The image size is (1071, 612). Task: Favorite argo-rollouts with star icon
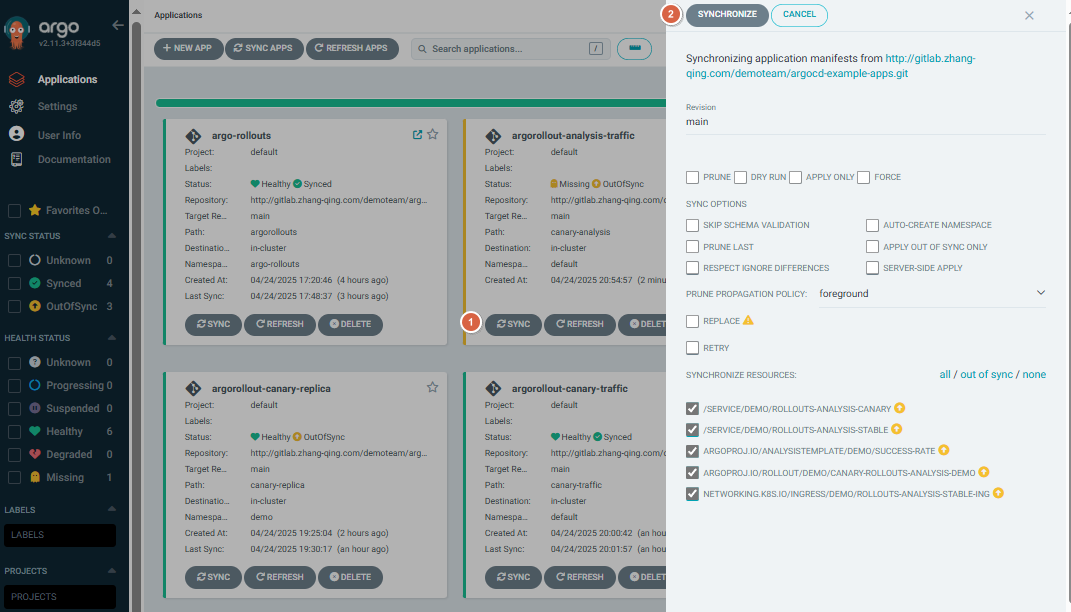click(432, 135)
